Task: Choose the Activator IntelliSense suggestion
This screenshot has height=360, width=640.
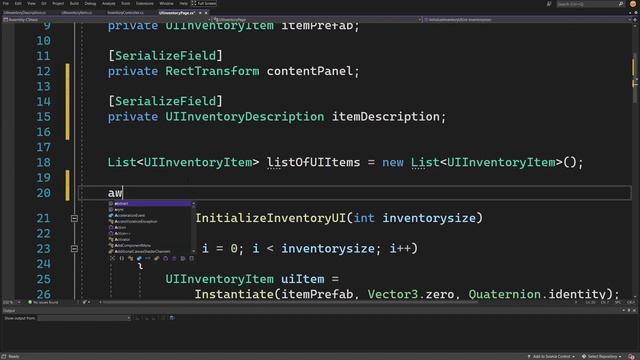Action: tap(149, 239)
